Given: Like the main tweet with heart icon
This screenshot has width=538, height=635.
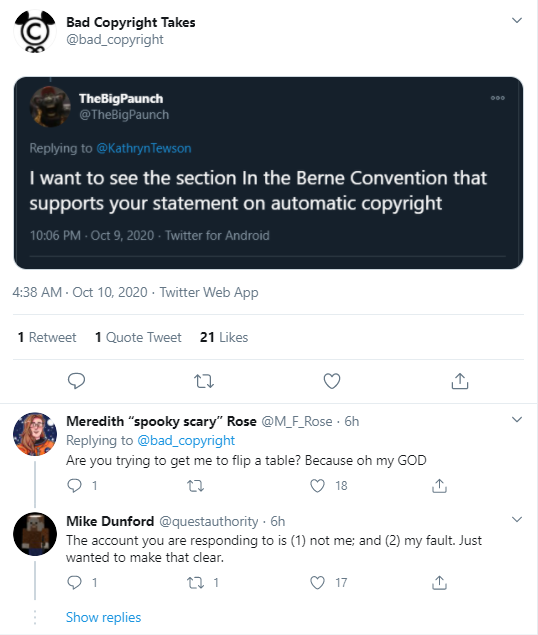Looking at the screenshot, I should point(332,381).
